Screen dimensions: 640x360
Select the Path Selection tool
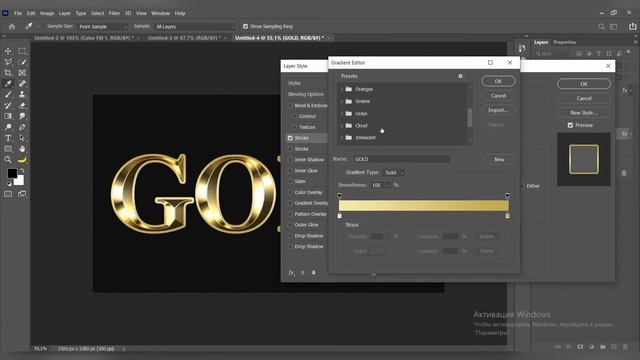point(22,138)
